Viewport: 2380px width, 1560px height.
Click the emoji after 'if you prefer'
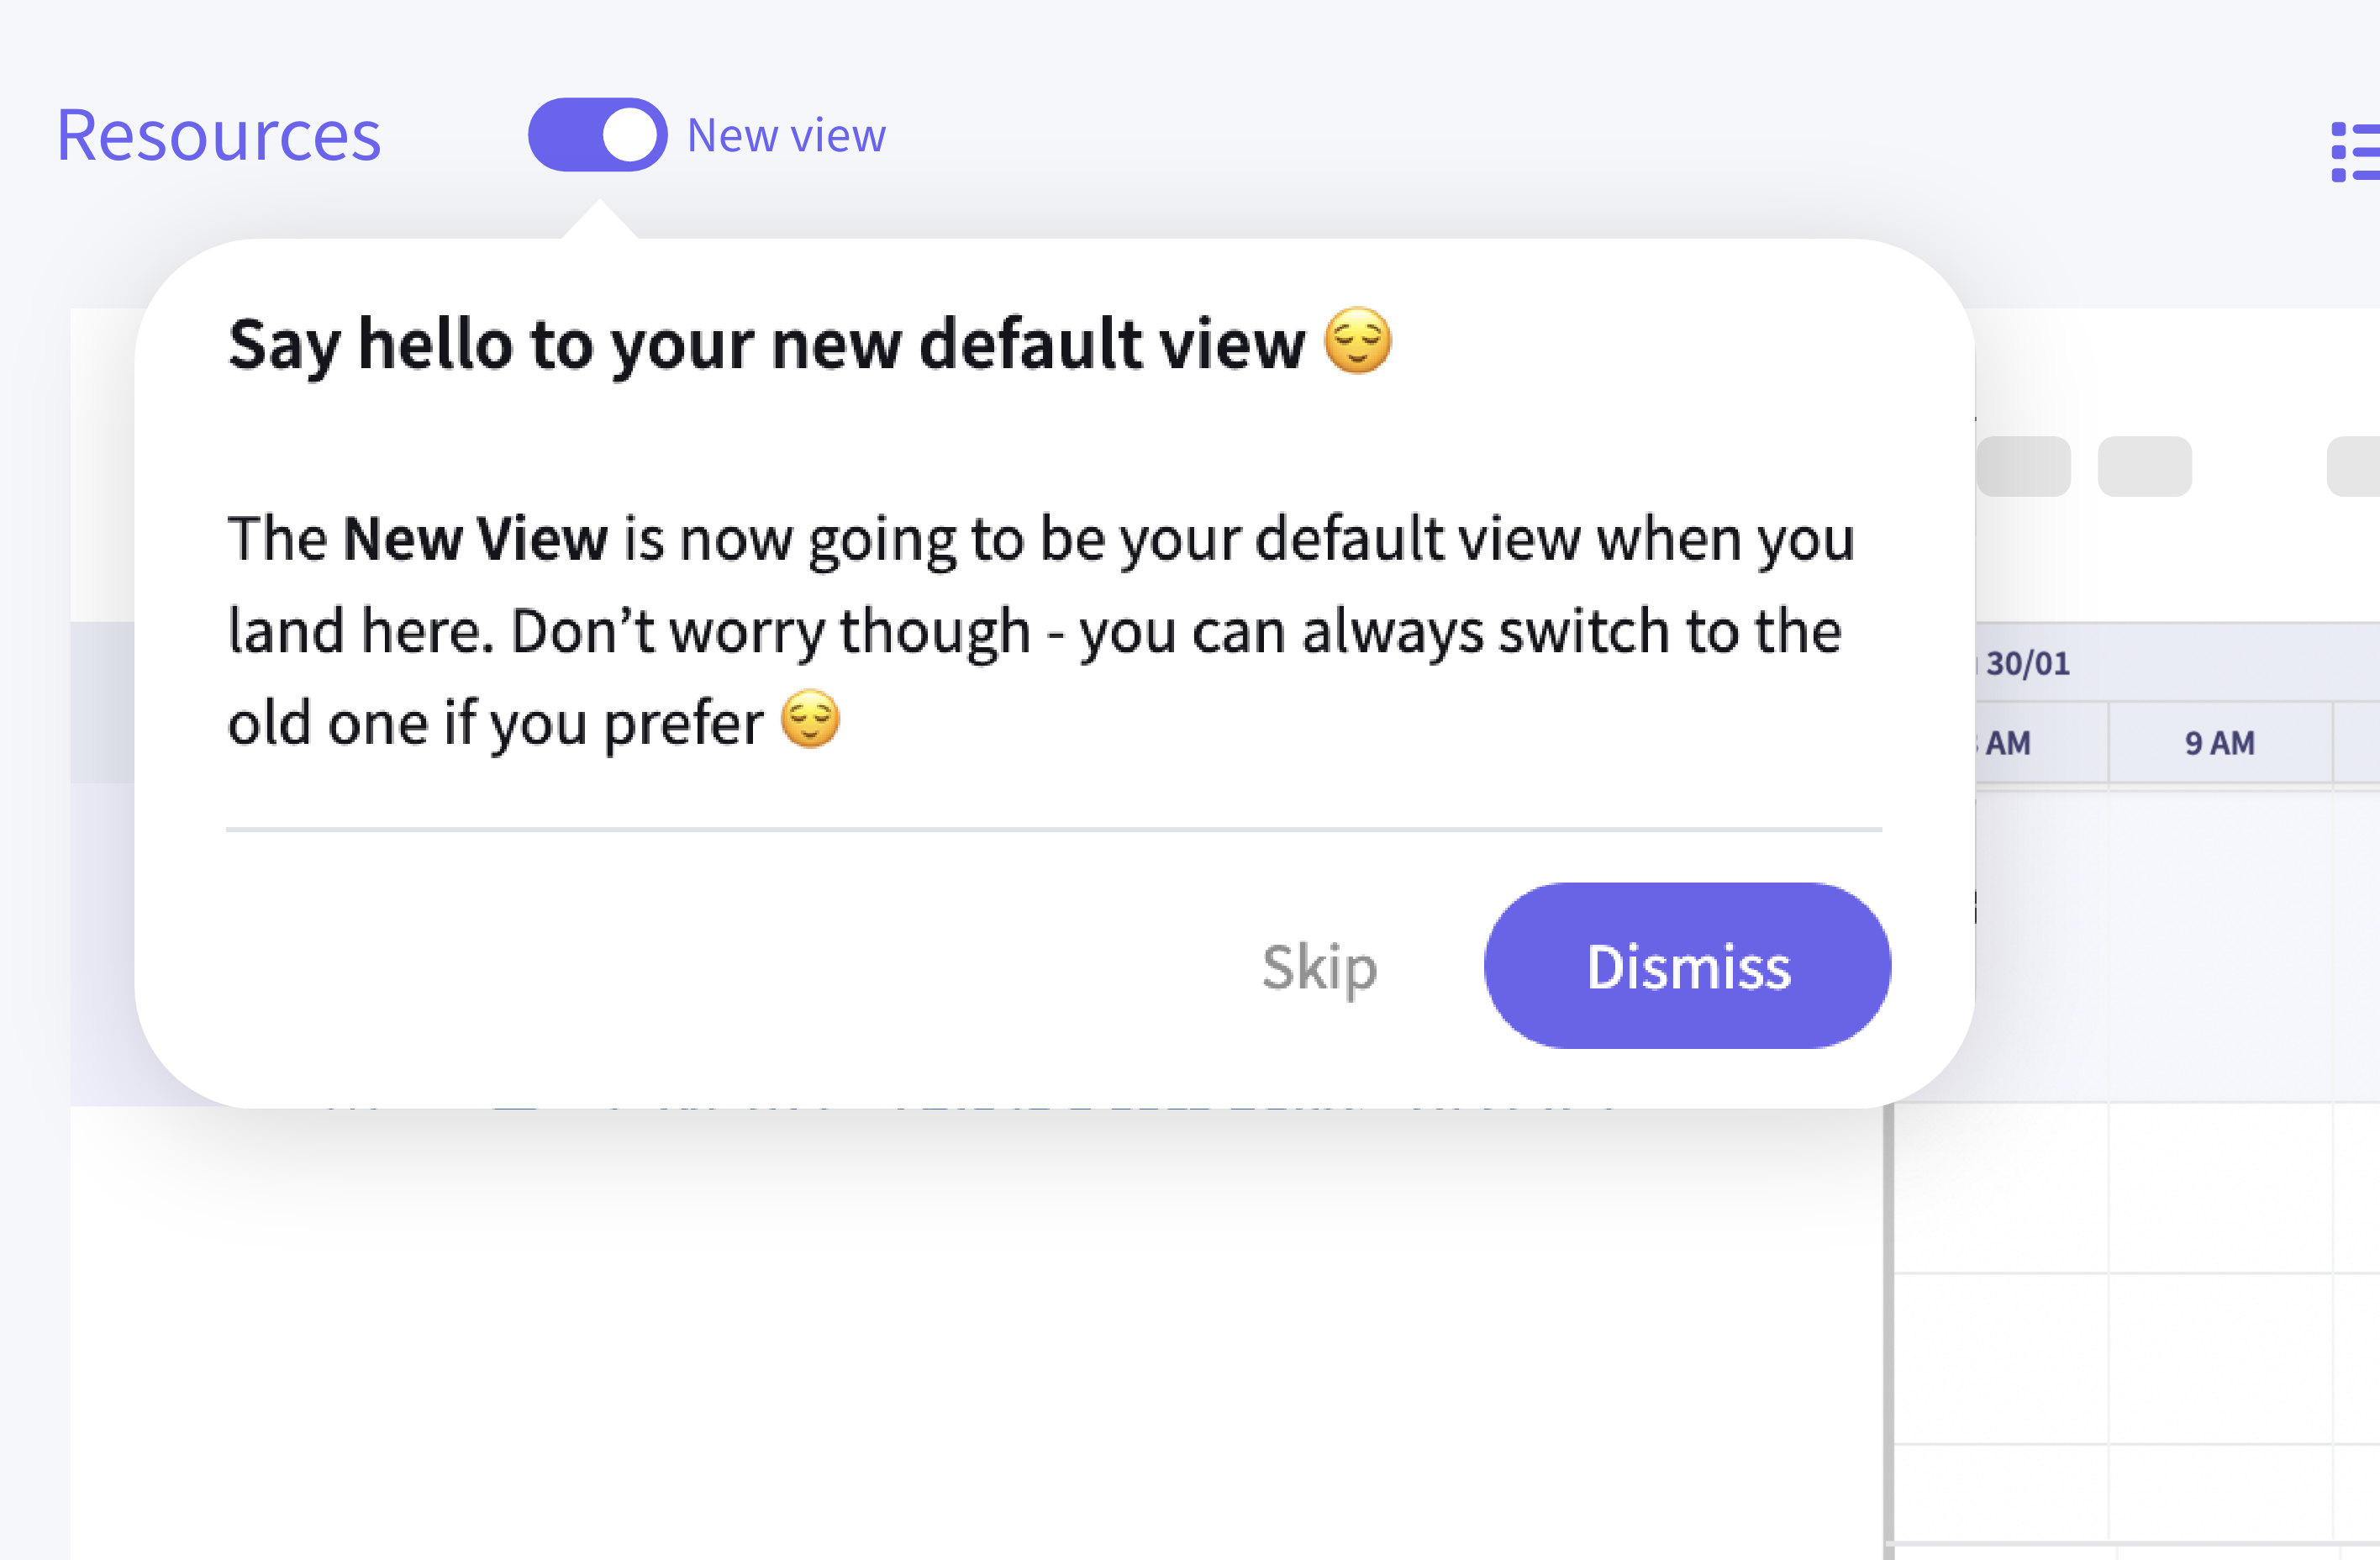click(809, 720)
